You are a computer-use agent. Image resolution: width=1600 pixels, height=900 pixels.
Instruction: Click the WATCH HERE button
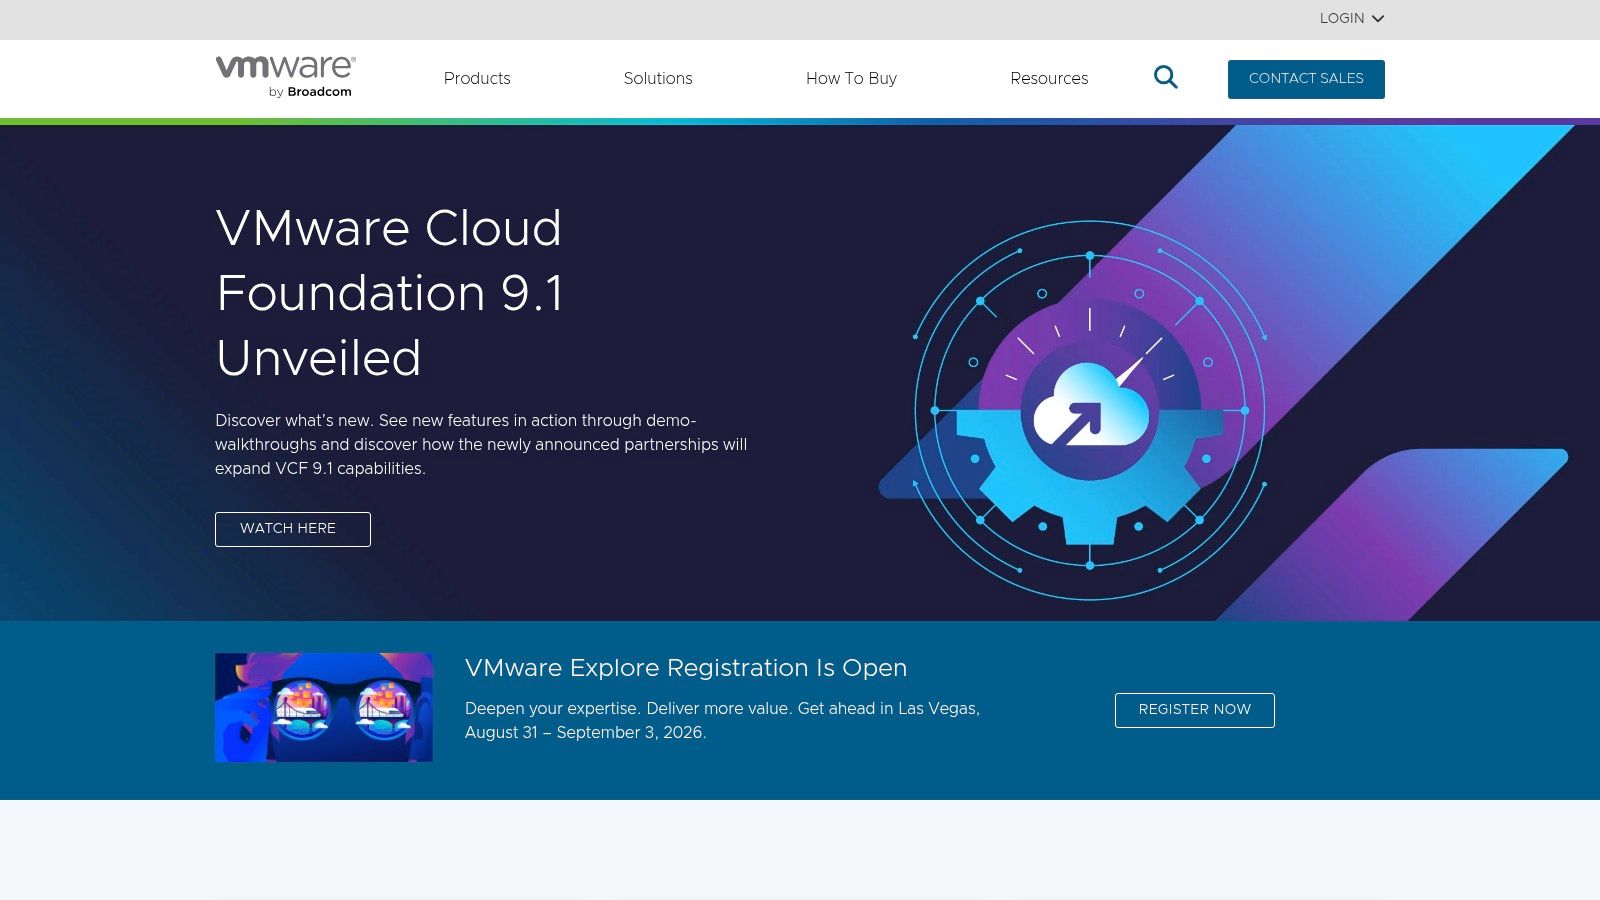[x=293, y=529]
